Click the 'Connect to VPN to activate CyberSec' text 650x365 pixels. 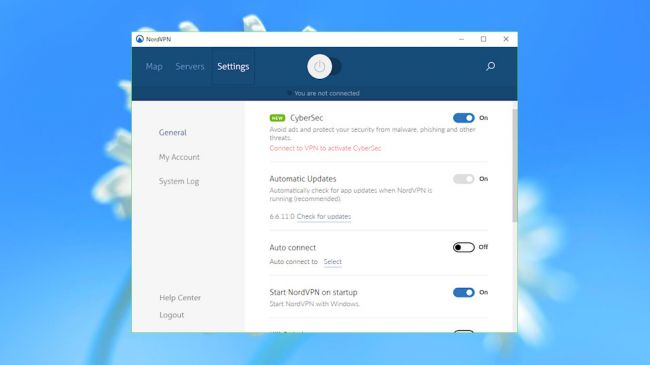point(325,148)
